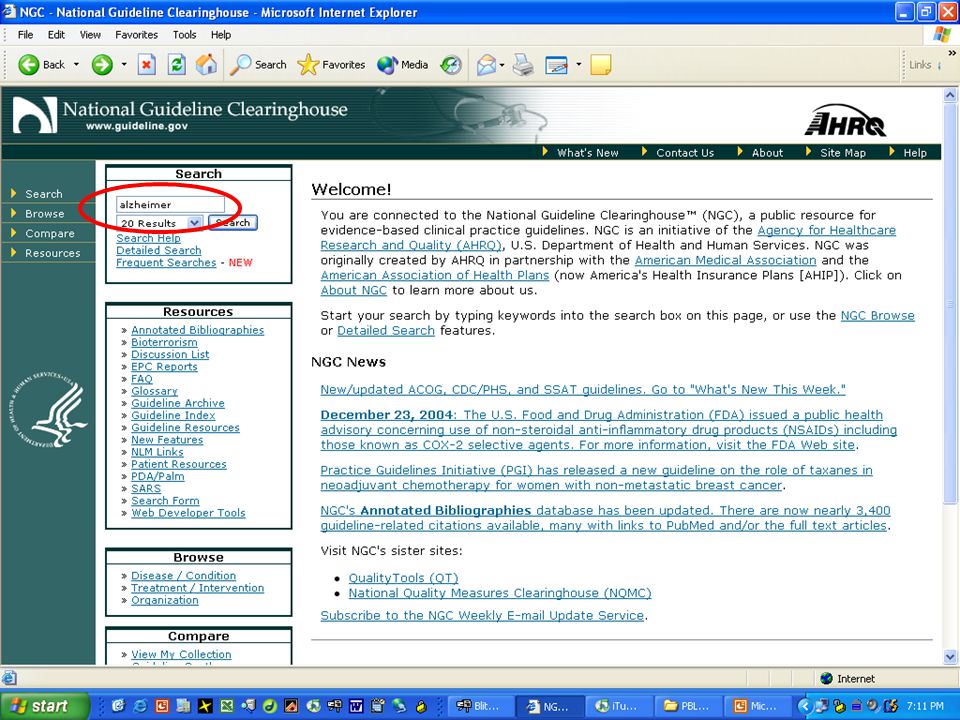Open the Glossary resource link
Viewport: 960px width, 720px height.
point(154,391)
